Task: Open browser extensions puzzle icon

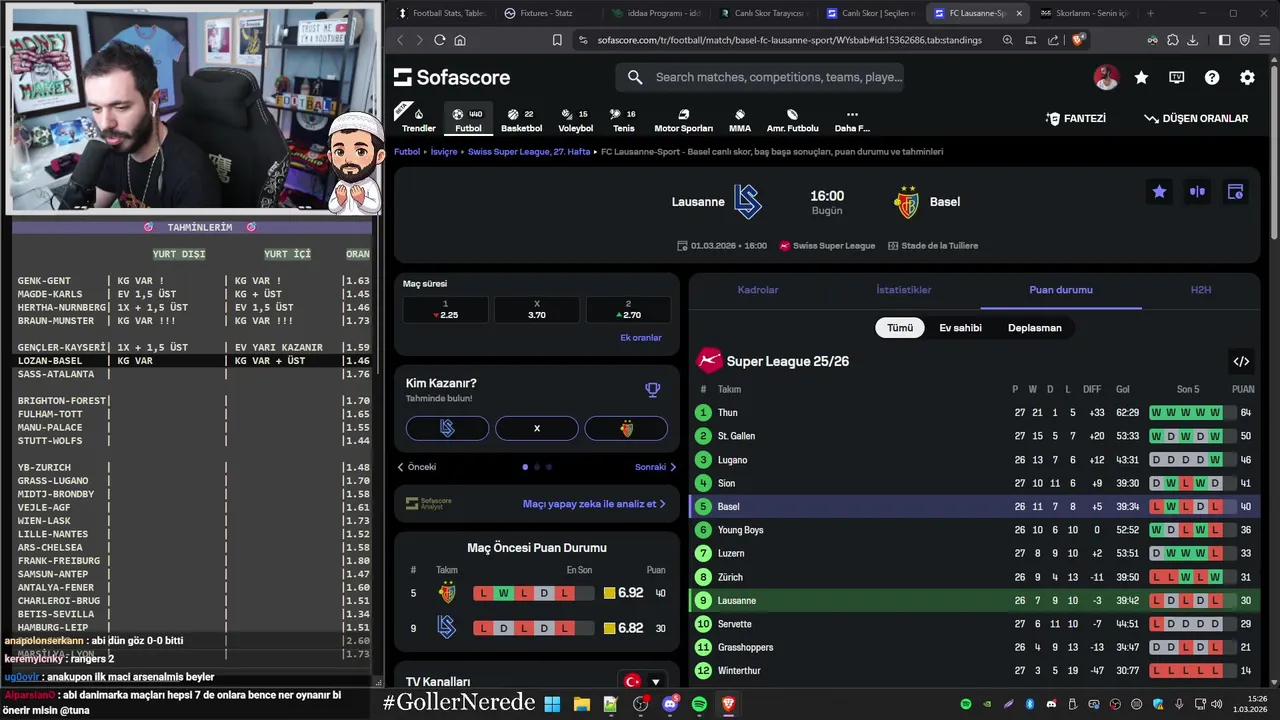Action: 1173,40
